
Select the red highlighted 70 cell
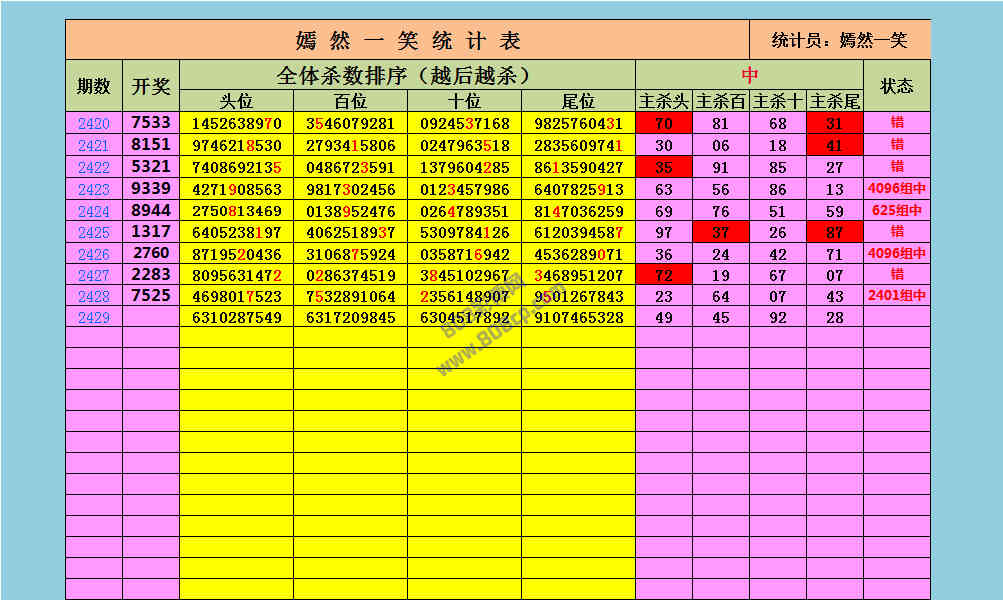click(x=664, y=124)
